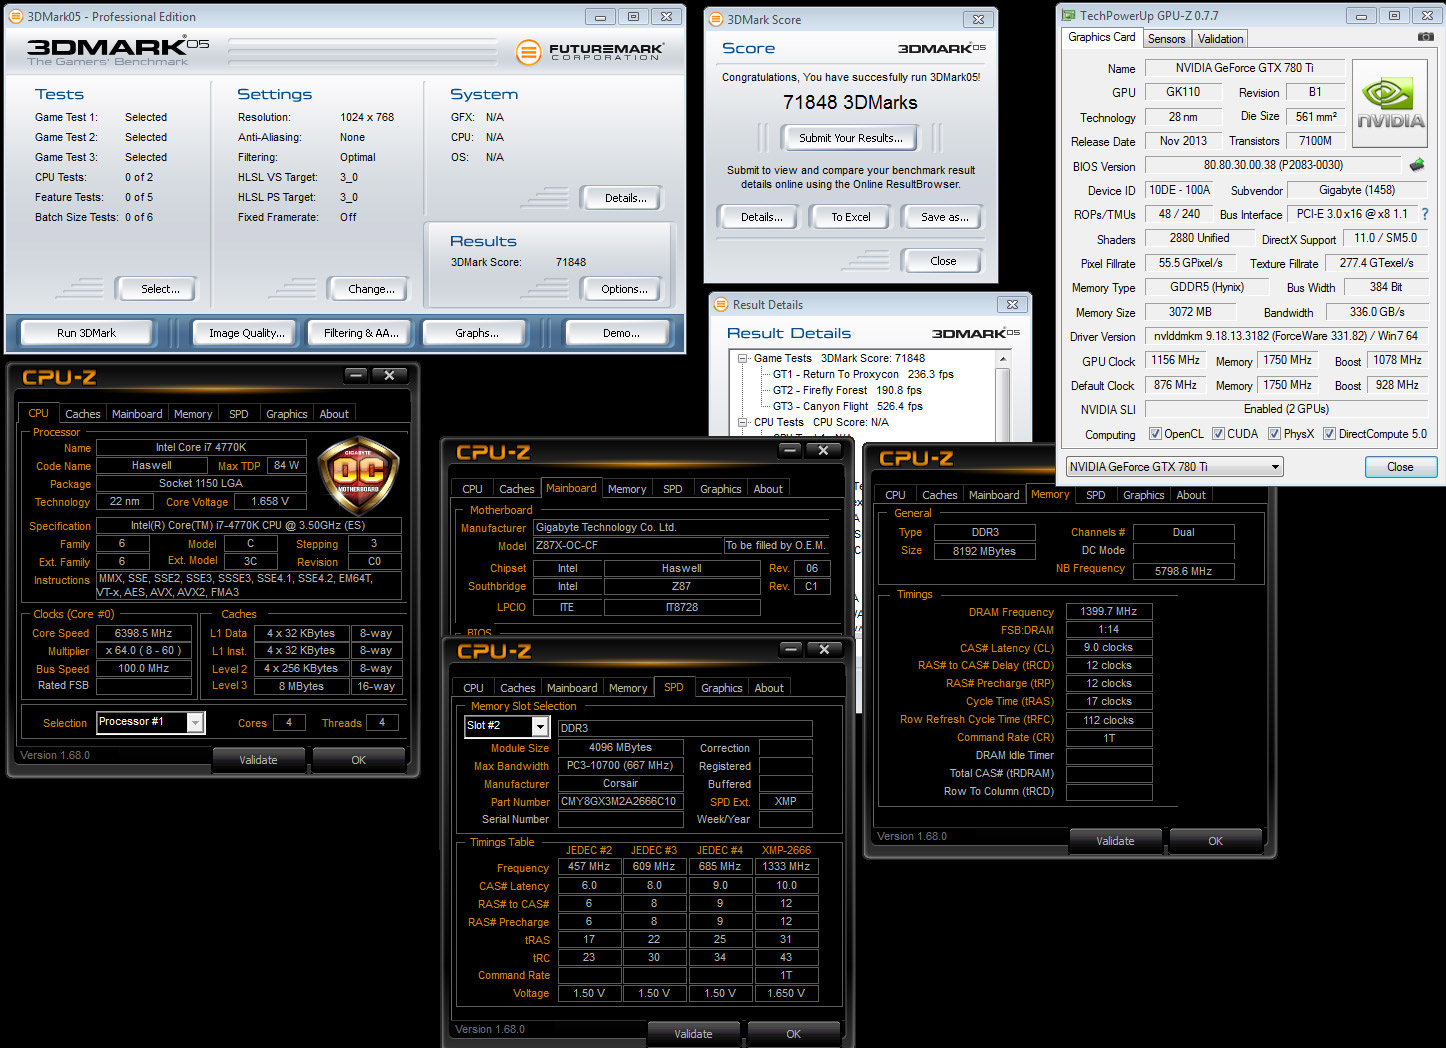Click the '71848 3DMarks' score text
The image size is (1446, 1048).
tap(850, 102)
